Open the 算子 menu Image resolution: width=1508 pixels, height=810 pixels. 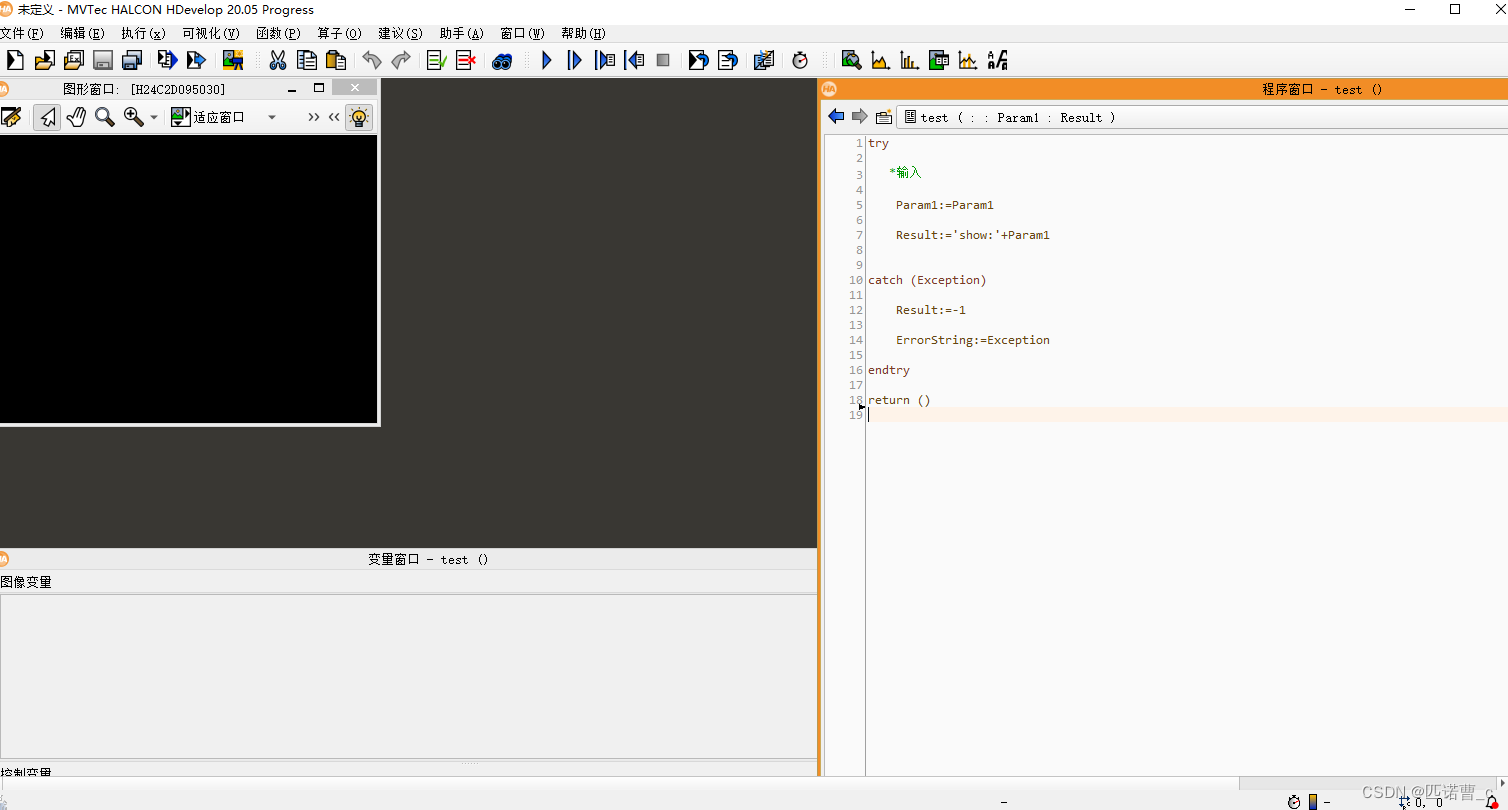click(x=339, y=33)
